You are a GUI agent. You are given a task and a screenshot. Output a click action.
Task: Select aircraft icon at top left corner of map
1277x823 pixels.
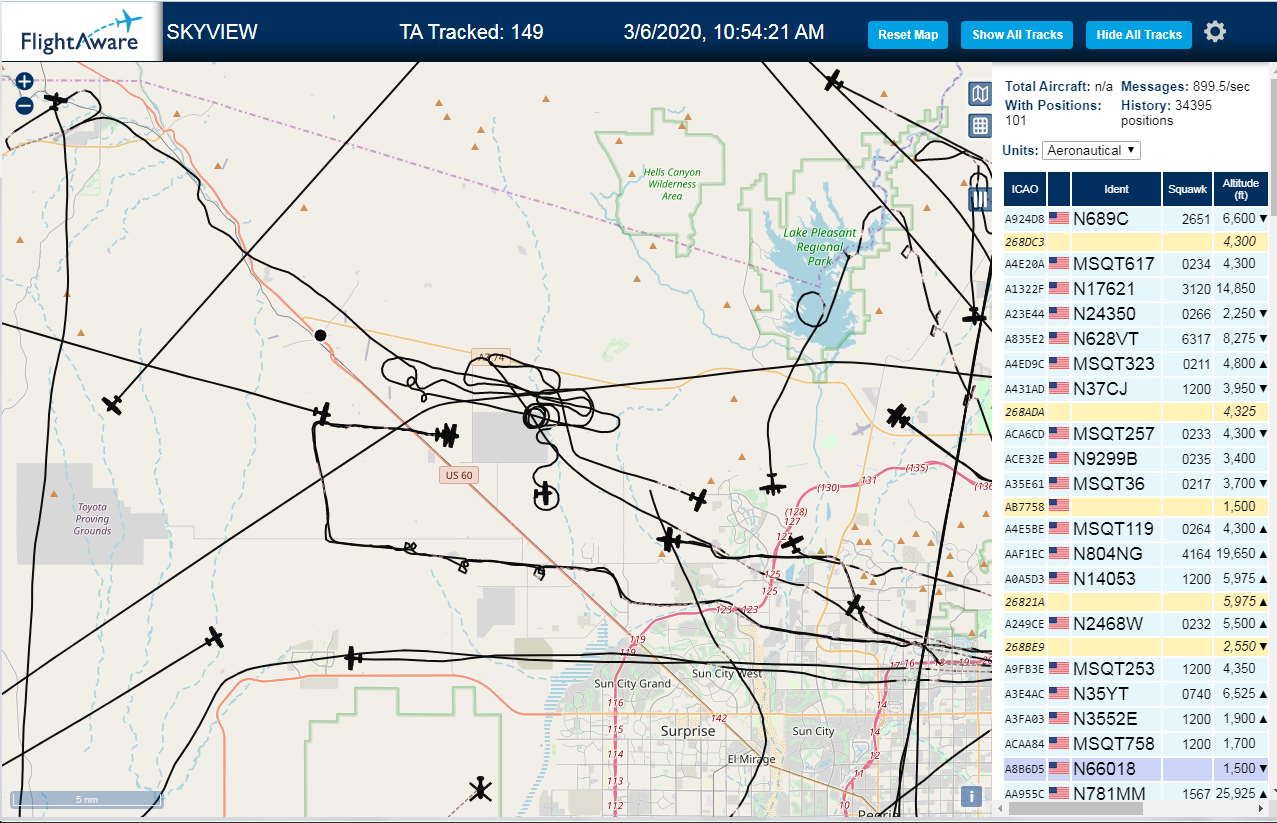click(57, 100)
